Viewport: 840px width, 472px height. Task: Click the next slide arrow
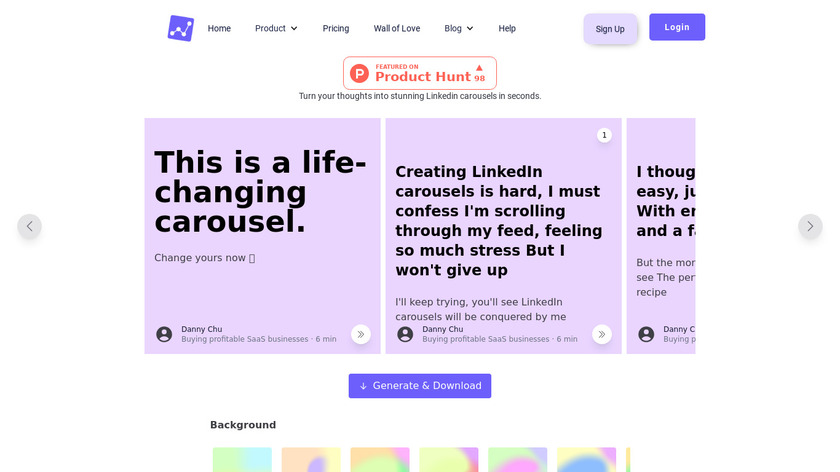[x=810, y=226]
